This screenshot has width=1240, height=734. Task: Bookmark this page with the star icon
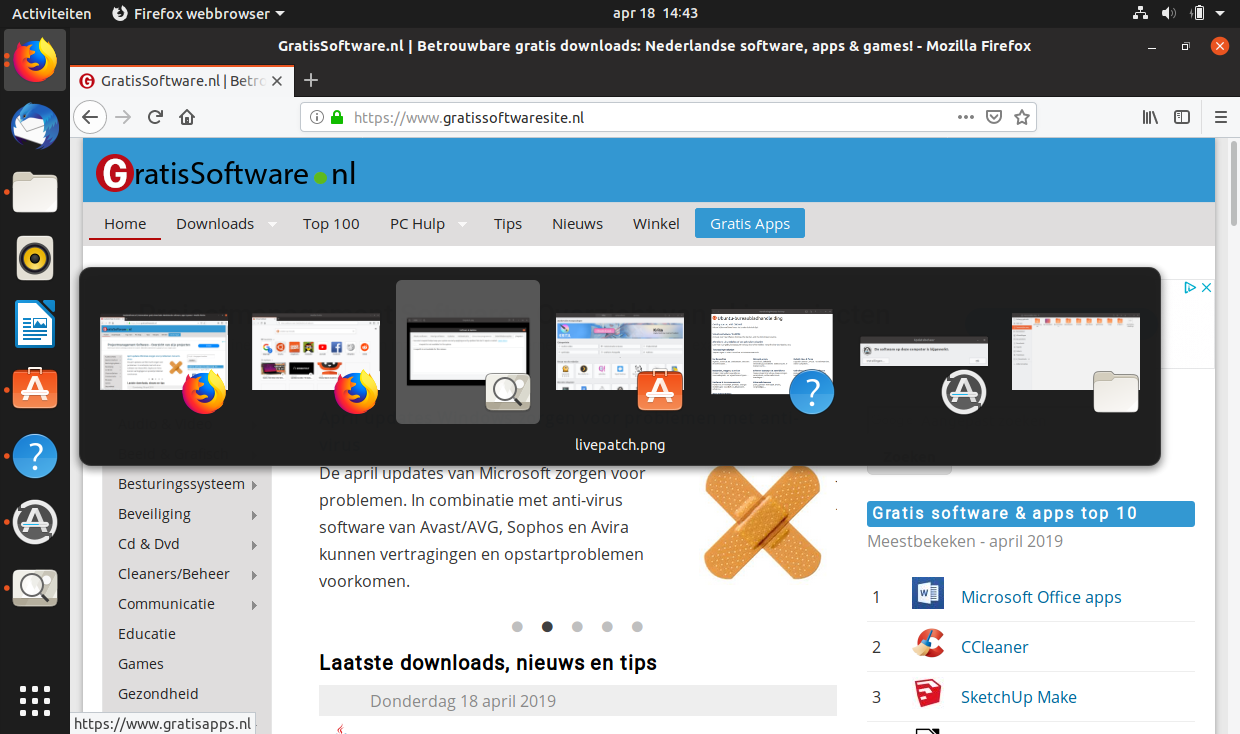1021,117
